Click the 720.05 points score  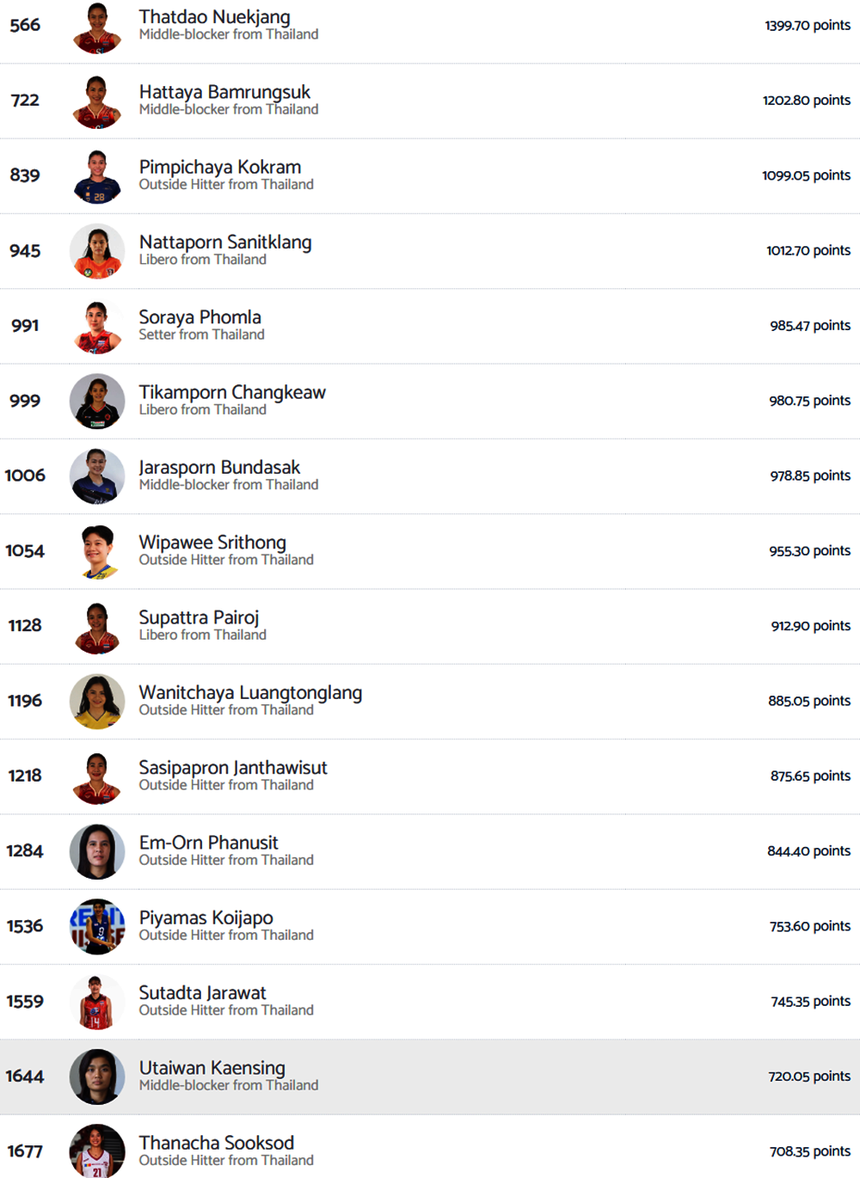[809, 1076]
